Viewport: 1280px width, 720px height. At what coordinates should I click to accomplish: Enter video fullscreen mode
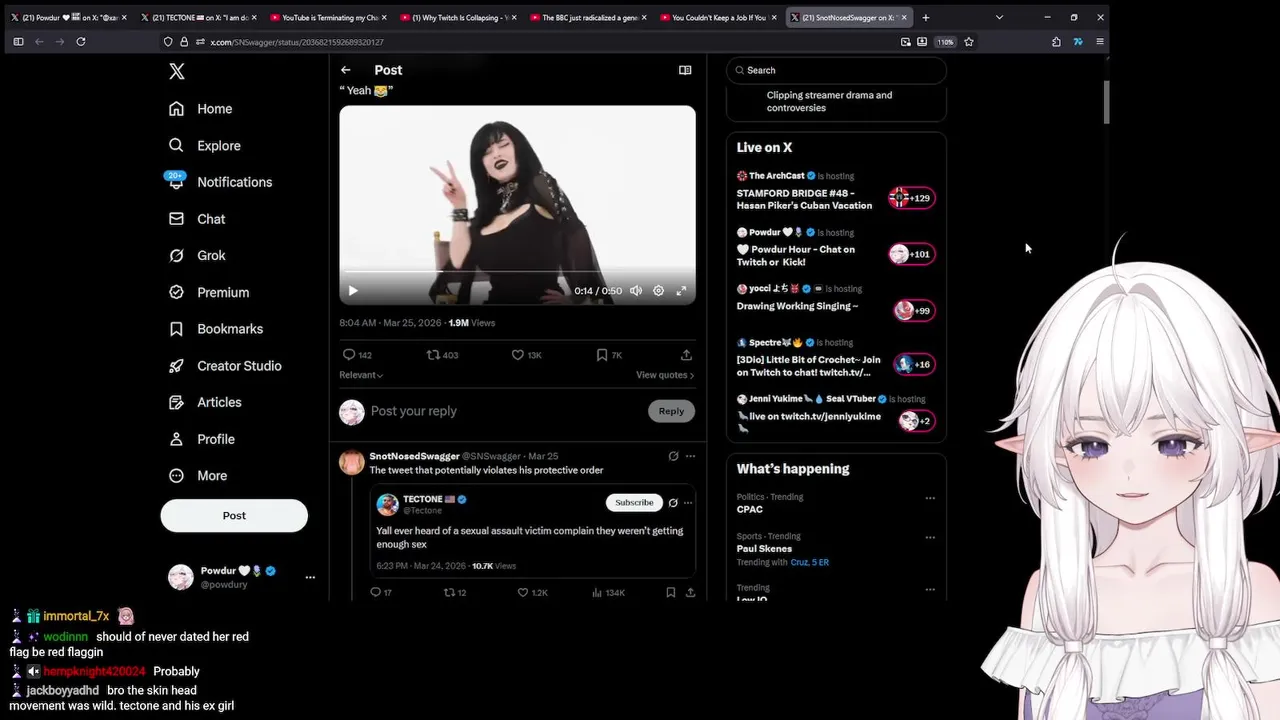pos(681,291)
